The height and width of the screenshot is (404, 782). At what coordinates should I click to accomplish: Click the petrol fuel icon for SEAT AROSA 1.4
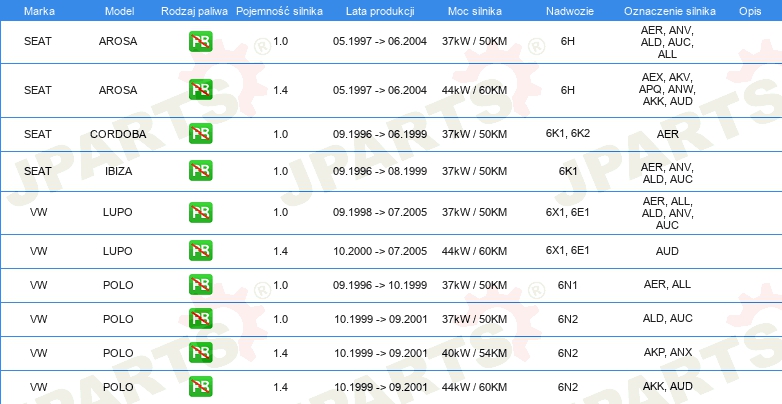[200, 90]
